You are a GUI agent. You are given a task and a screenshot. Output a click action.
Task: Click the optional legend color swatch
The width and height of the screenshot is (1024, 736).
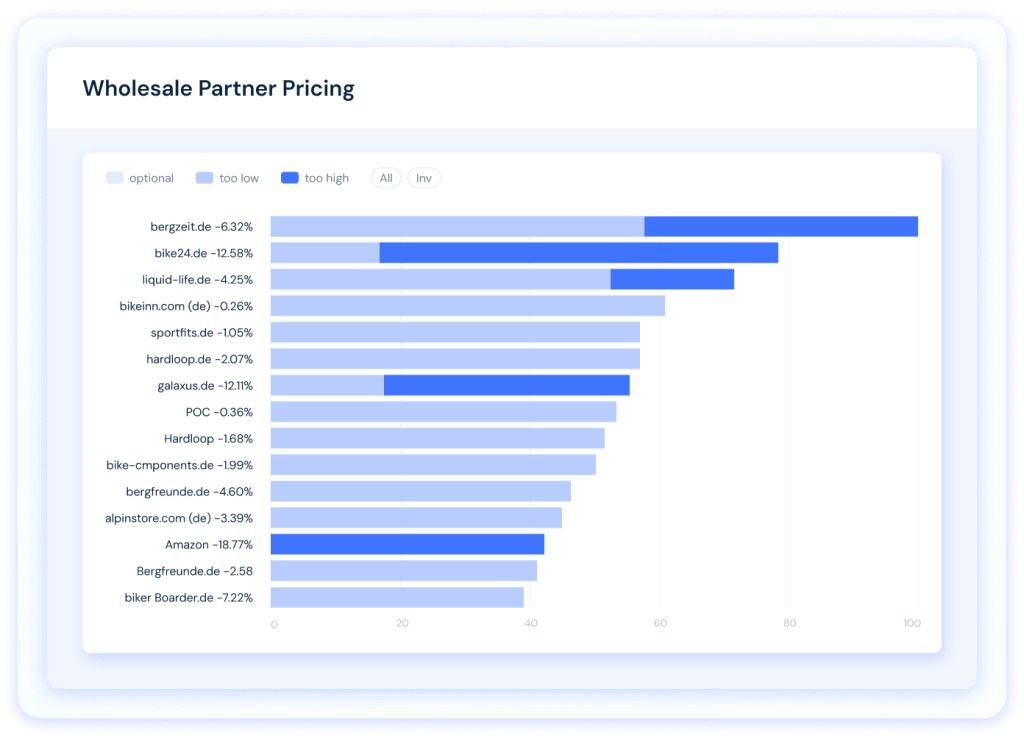(114, 178)
